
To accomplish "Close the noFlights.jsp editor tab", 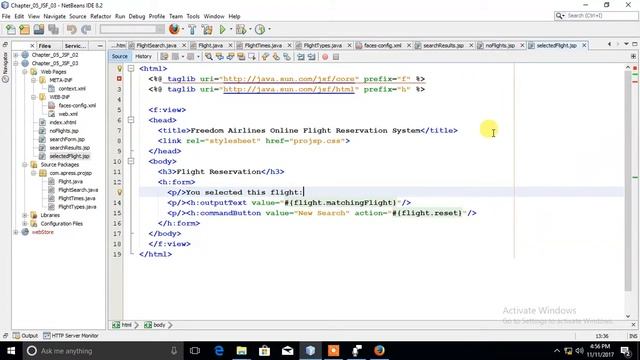I will (x=522, y=45).
